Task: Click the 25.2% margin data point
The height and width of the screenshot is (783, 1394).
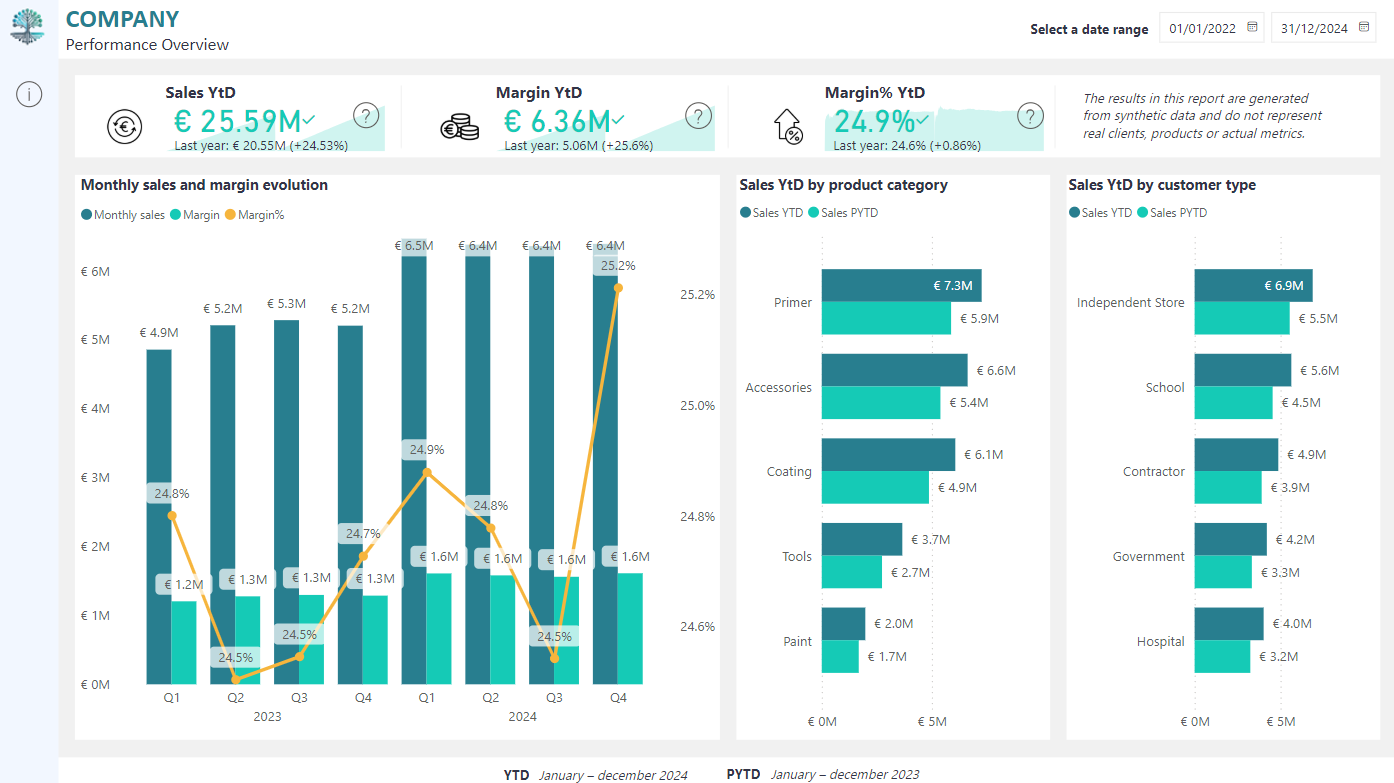Action: point(618,288)
